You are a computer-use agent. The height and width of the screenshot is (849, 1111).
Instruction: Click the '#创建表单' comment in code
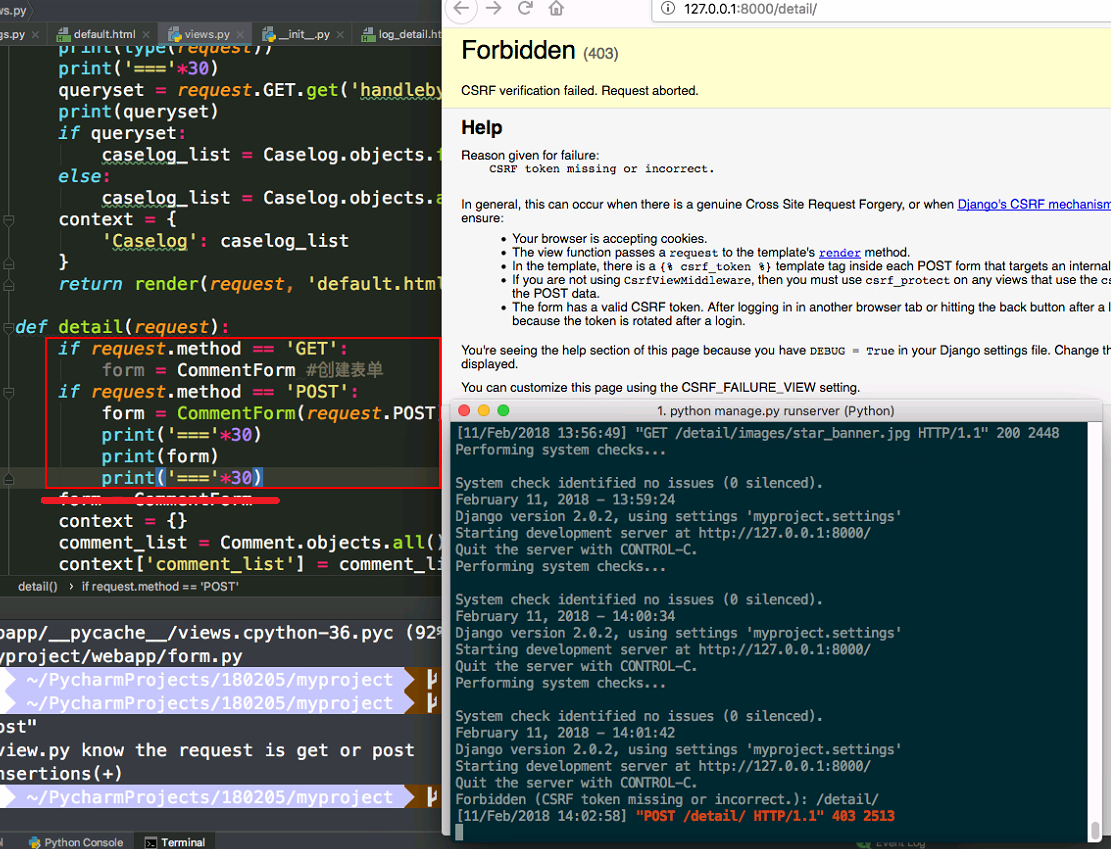tap(344, 370)
